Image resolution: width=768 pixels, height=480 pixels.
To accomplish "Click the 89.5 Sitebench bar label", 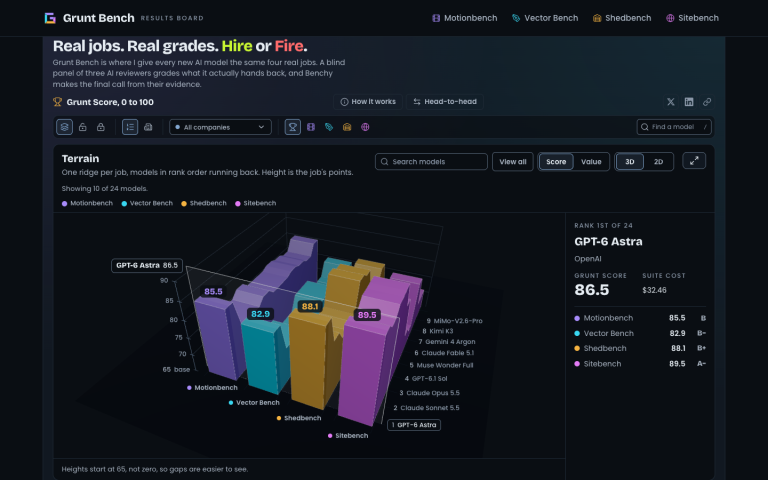I will [367, 315].
